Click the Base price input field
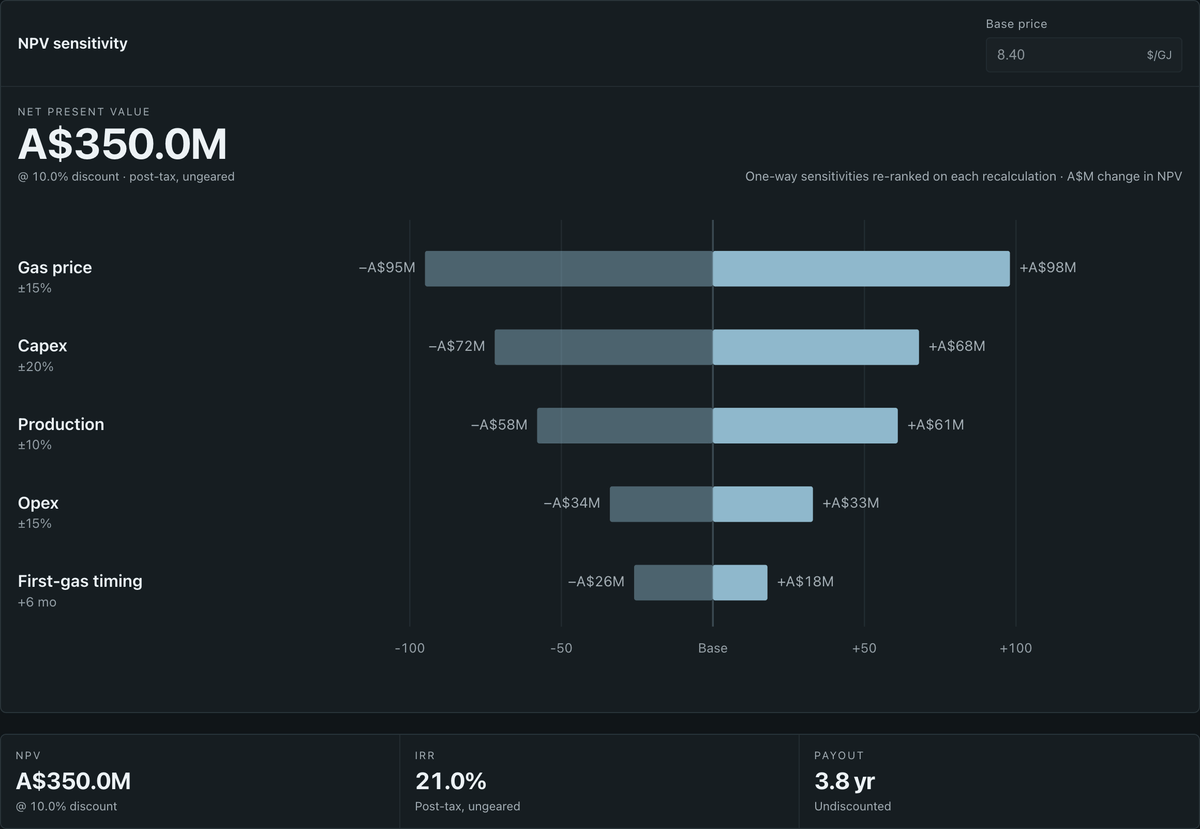1200x829 pixels. pos(1083,55)
